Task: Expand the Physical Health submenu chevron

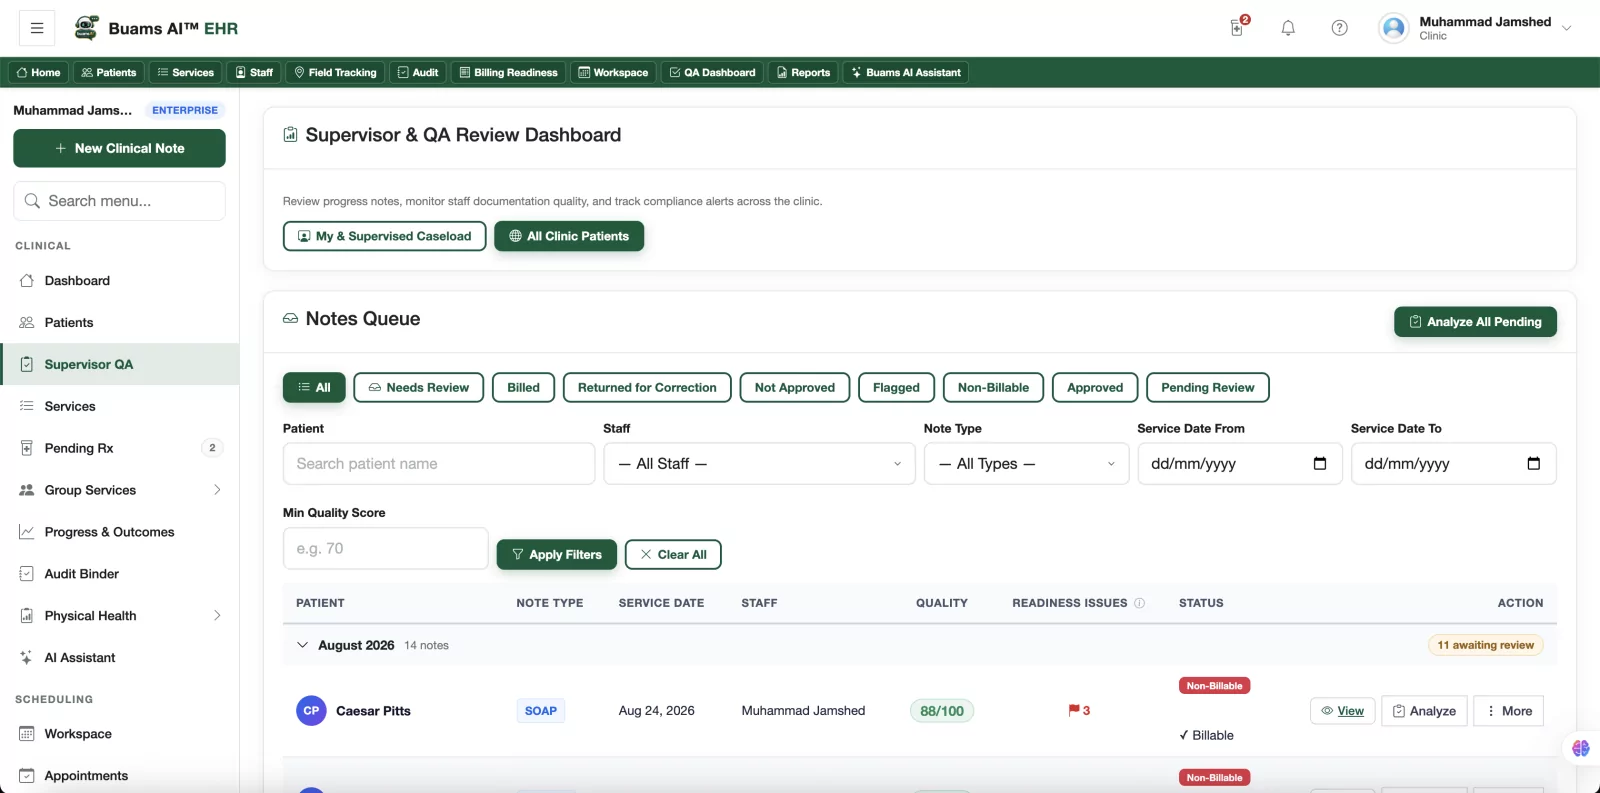Action: (217, 616)
